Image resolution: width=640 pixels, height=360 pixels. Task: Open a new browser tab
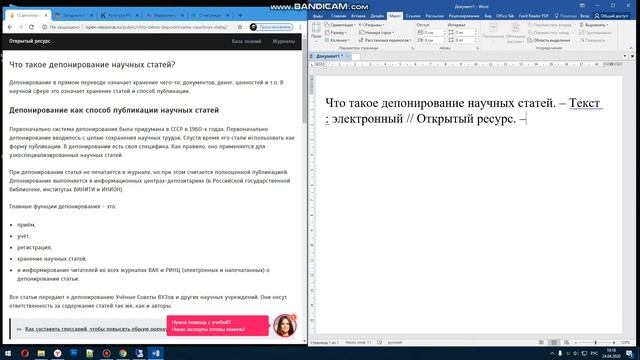coord(240,15)
